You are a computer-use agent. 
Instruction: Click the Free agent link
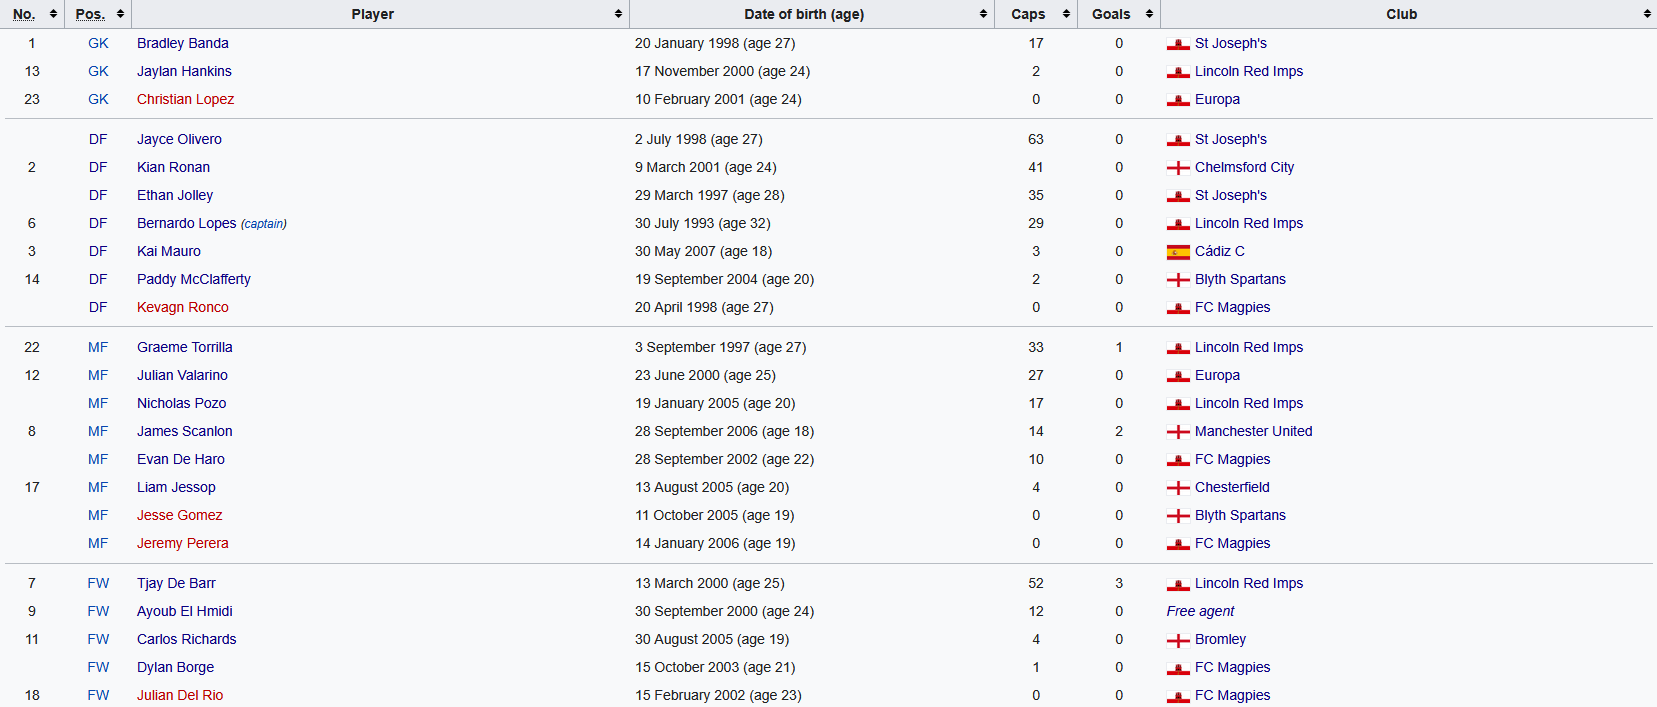pos(1200,611)
